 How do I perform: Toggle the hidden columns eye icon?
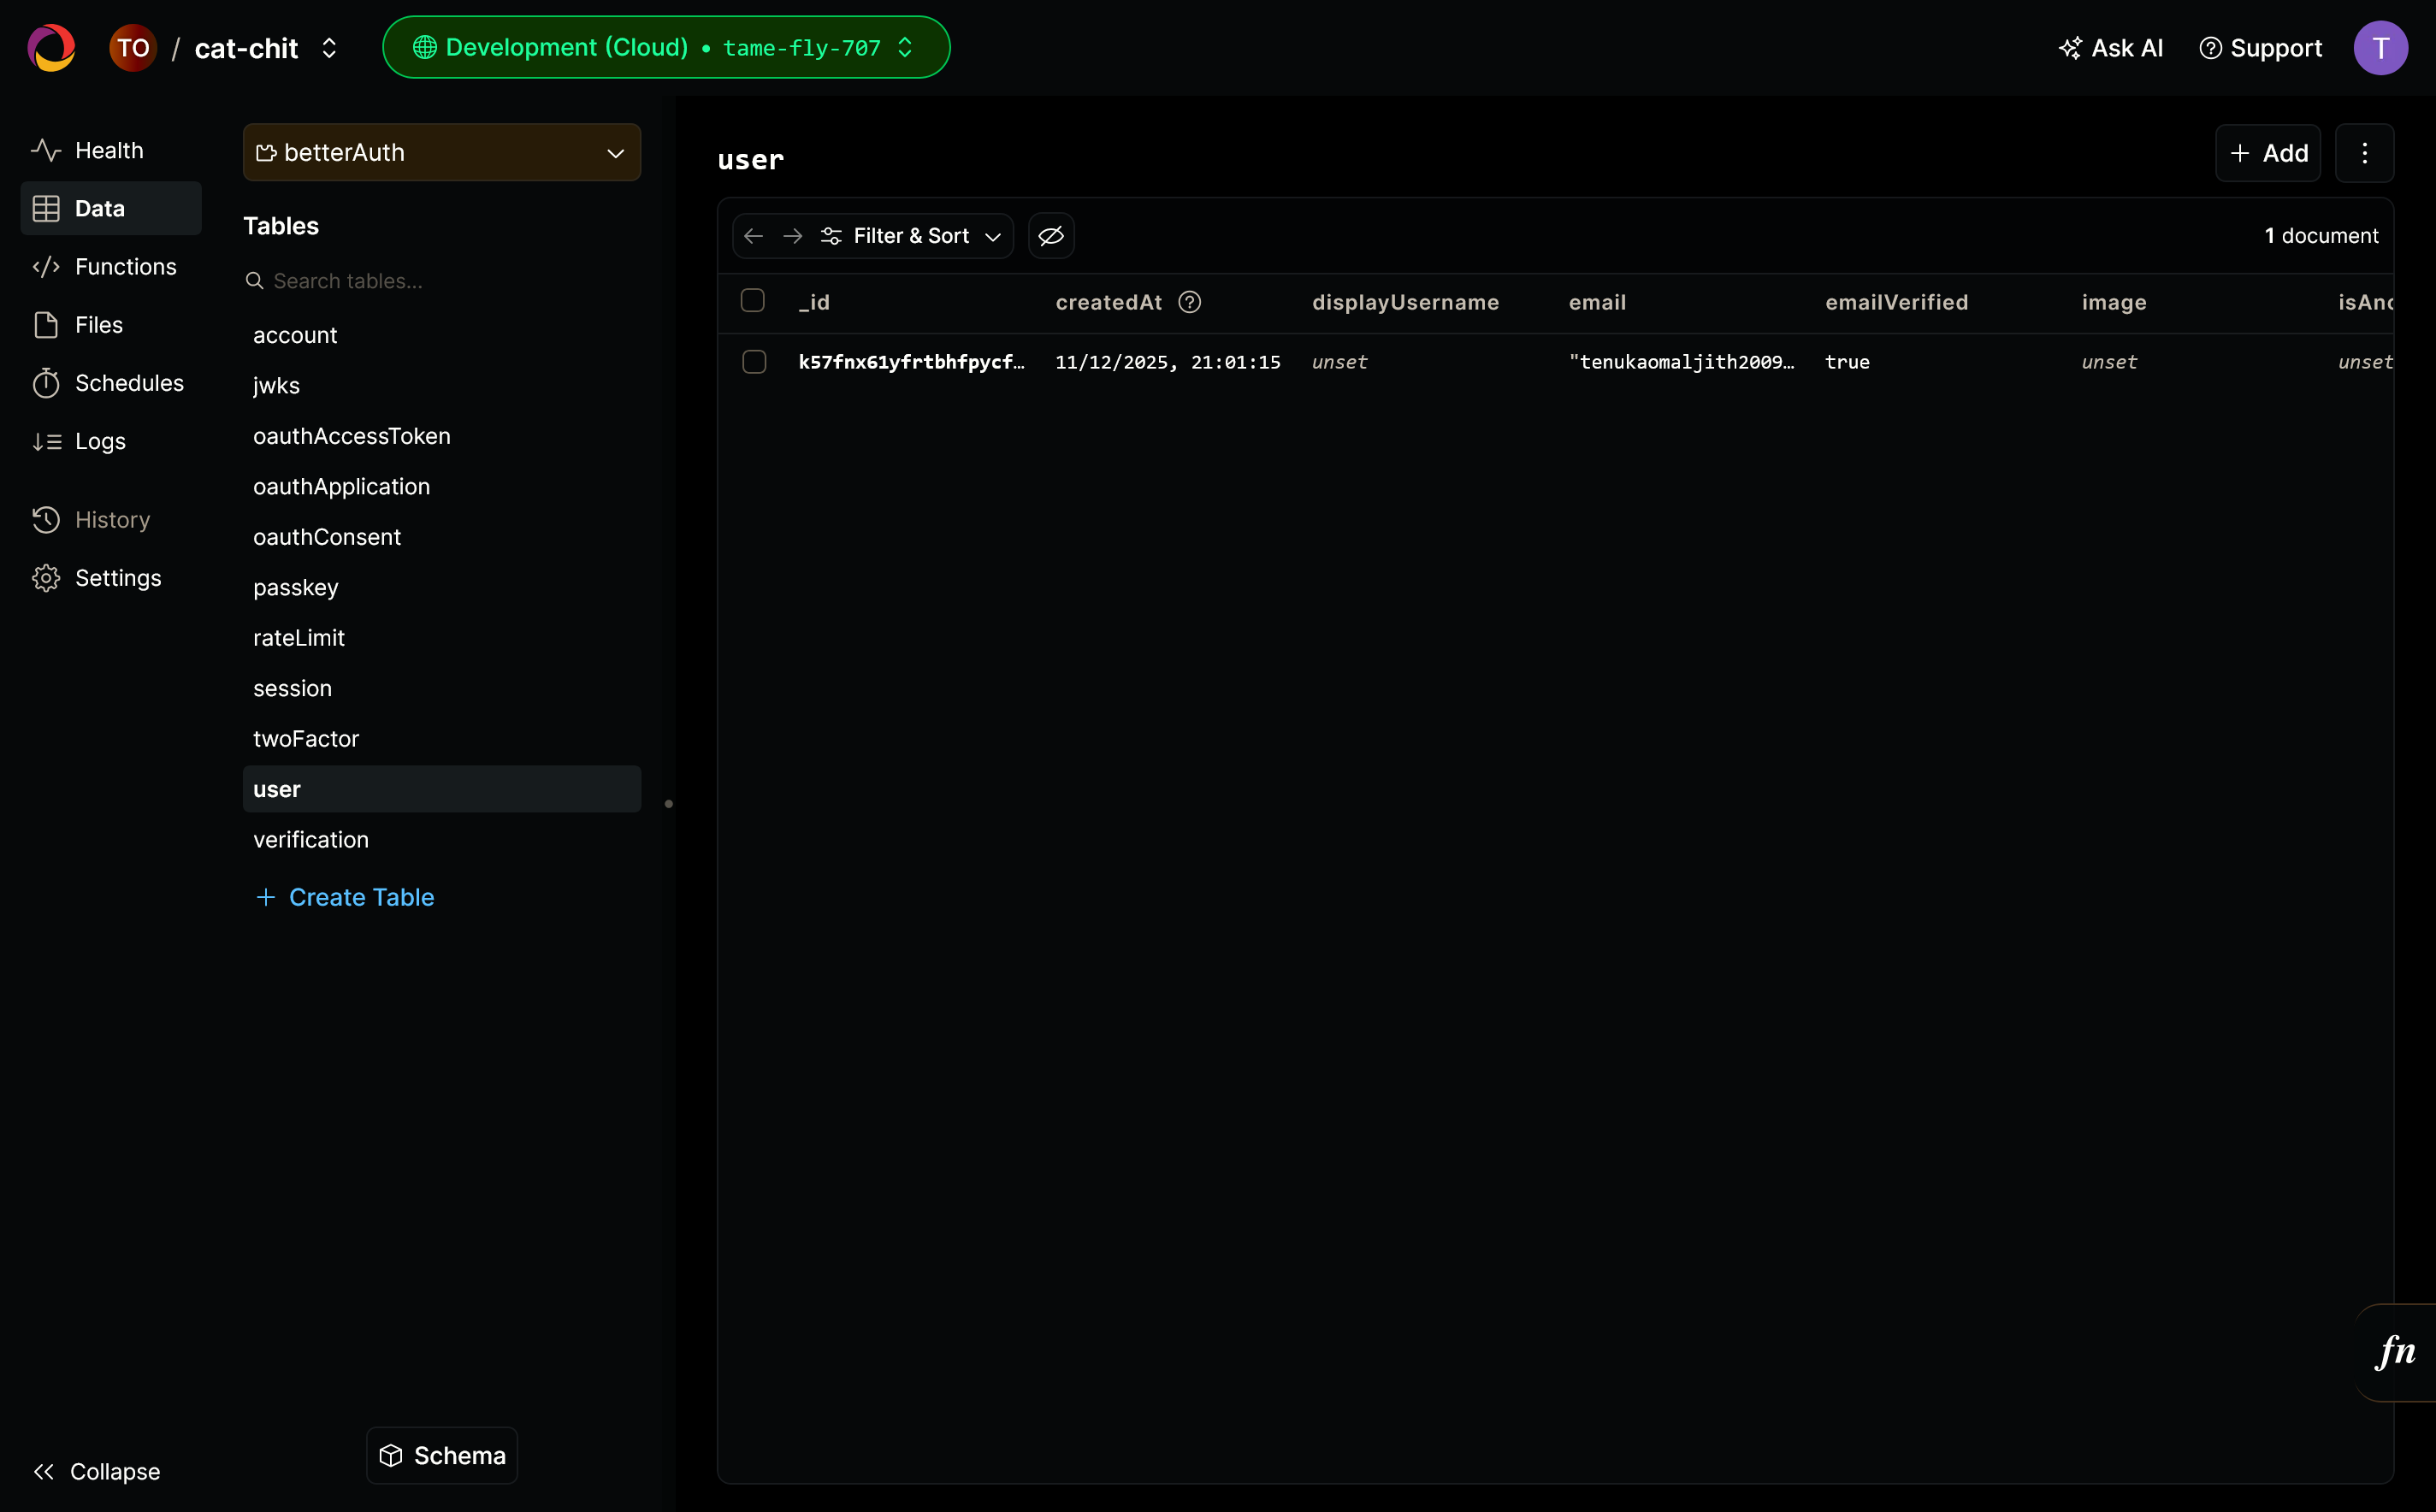[1051, 236]
